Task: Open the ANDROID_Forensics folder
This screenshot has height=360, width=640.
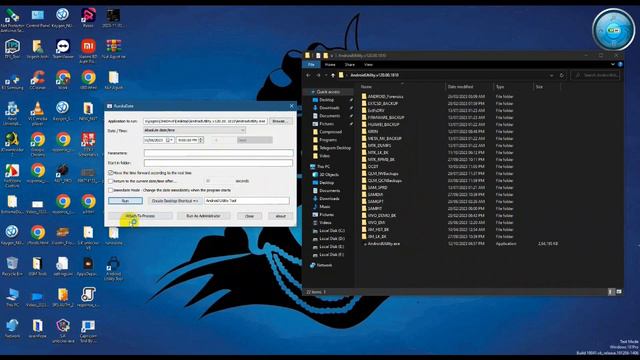Action: tap(385, 97)
